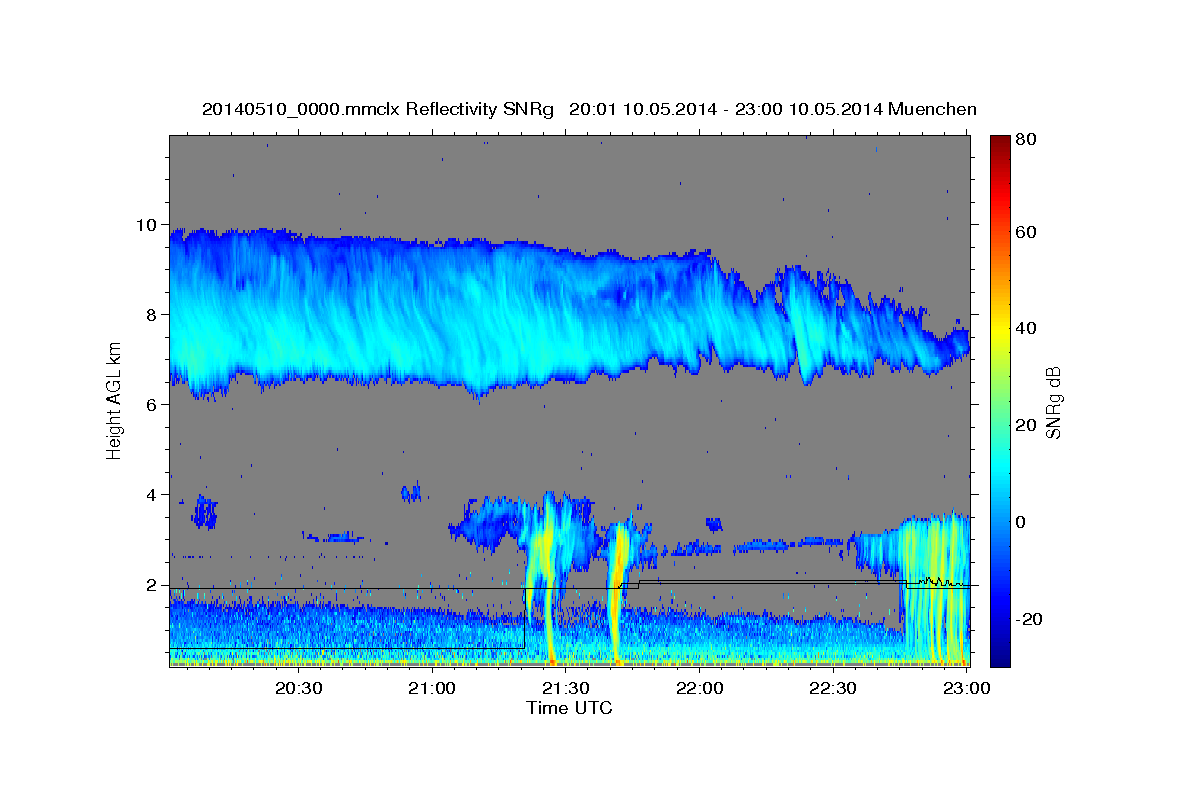The height and width of the screenshot is (800, 1200).
Task: Select the 20:30 time tick label
Action: [299, 688]
